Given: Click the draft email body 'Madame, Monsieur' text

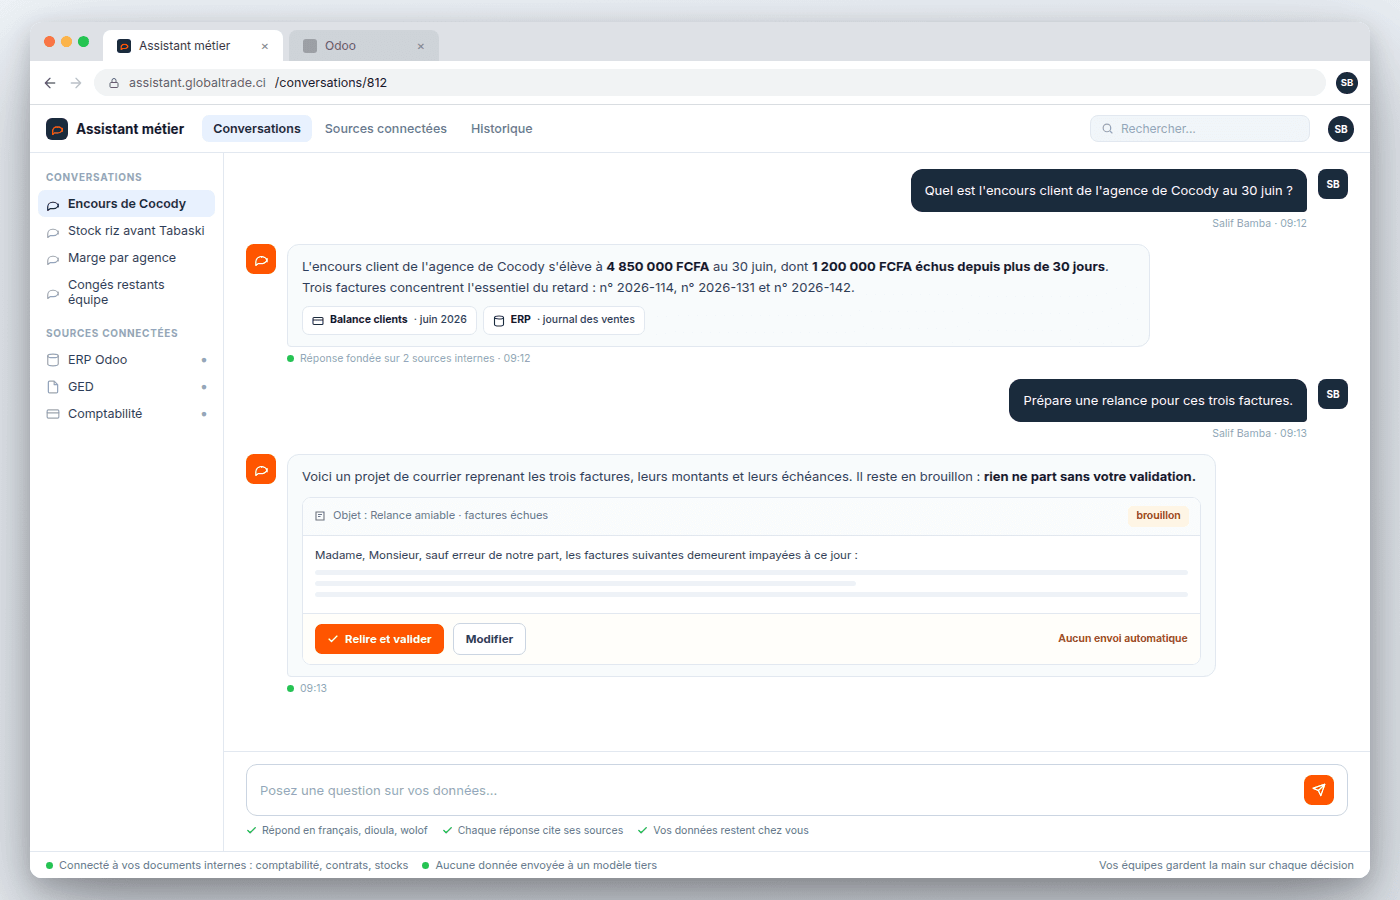Looking at the screenshot, I should (586, 555).
